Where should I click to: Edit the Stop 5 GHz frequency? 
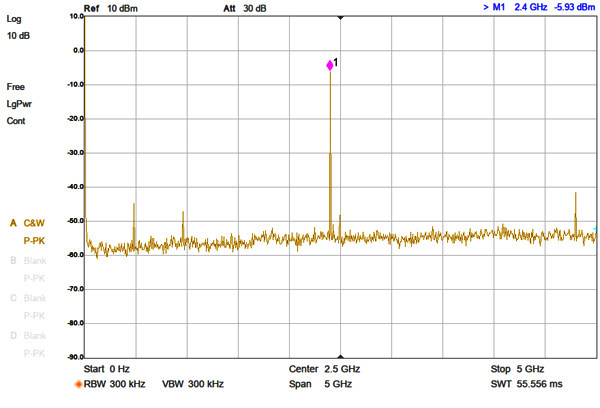[x=517, y=369]
